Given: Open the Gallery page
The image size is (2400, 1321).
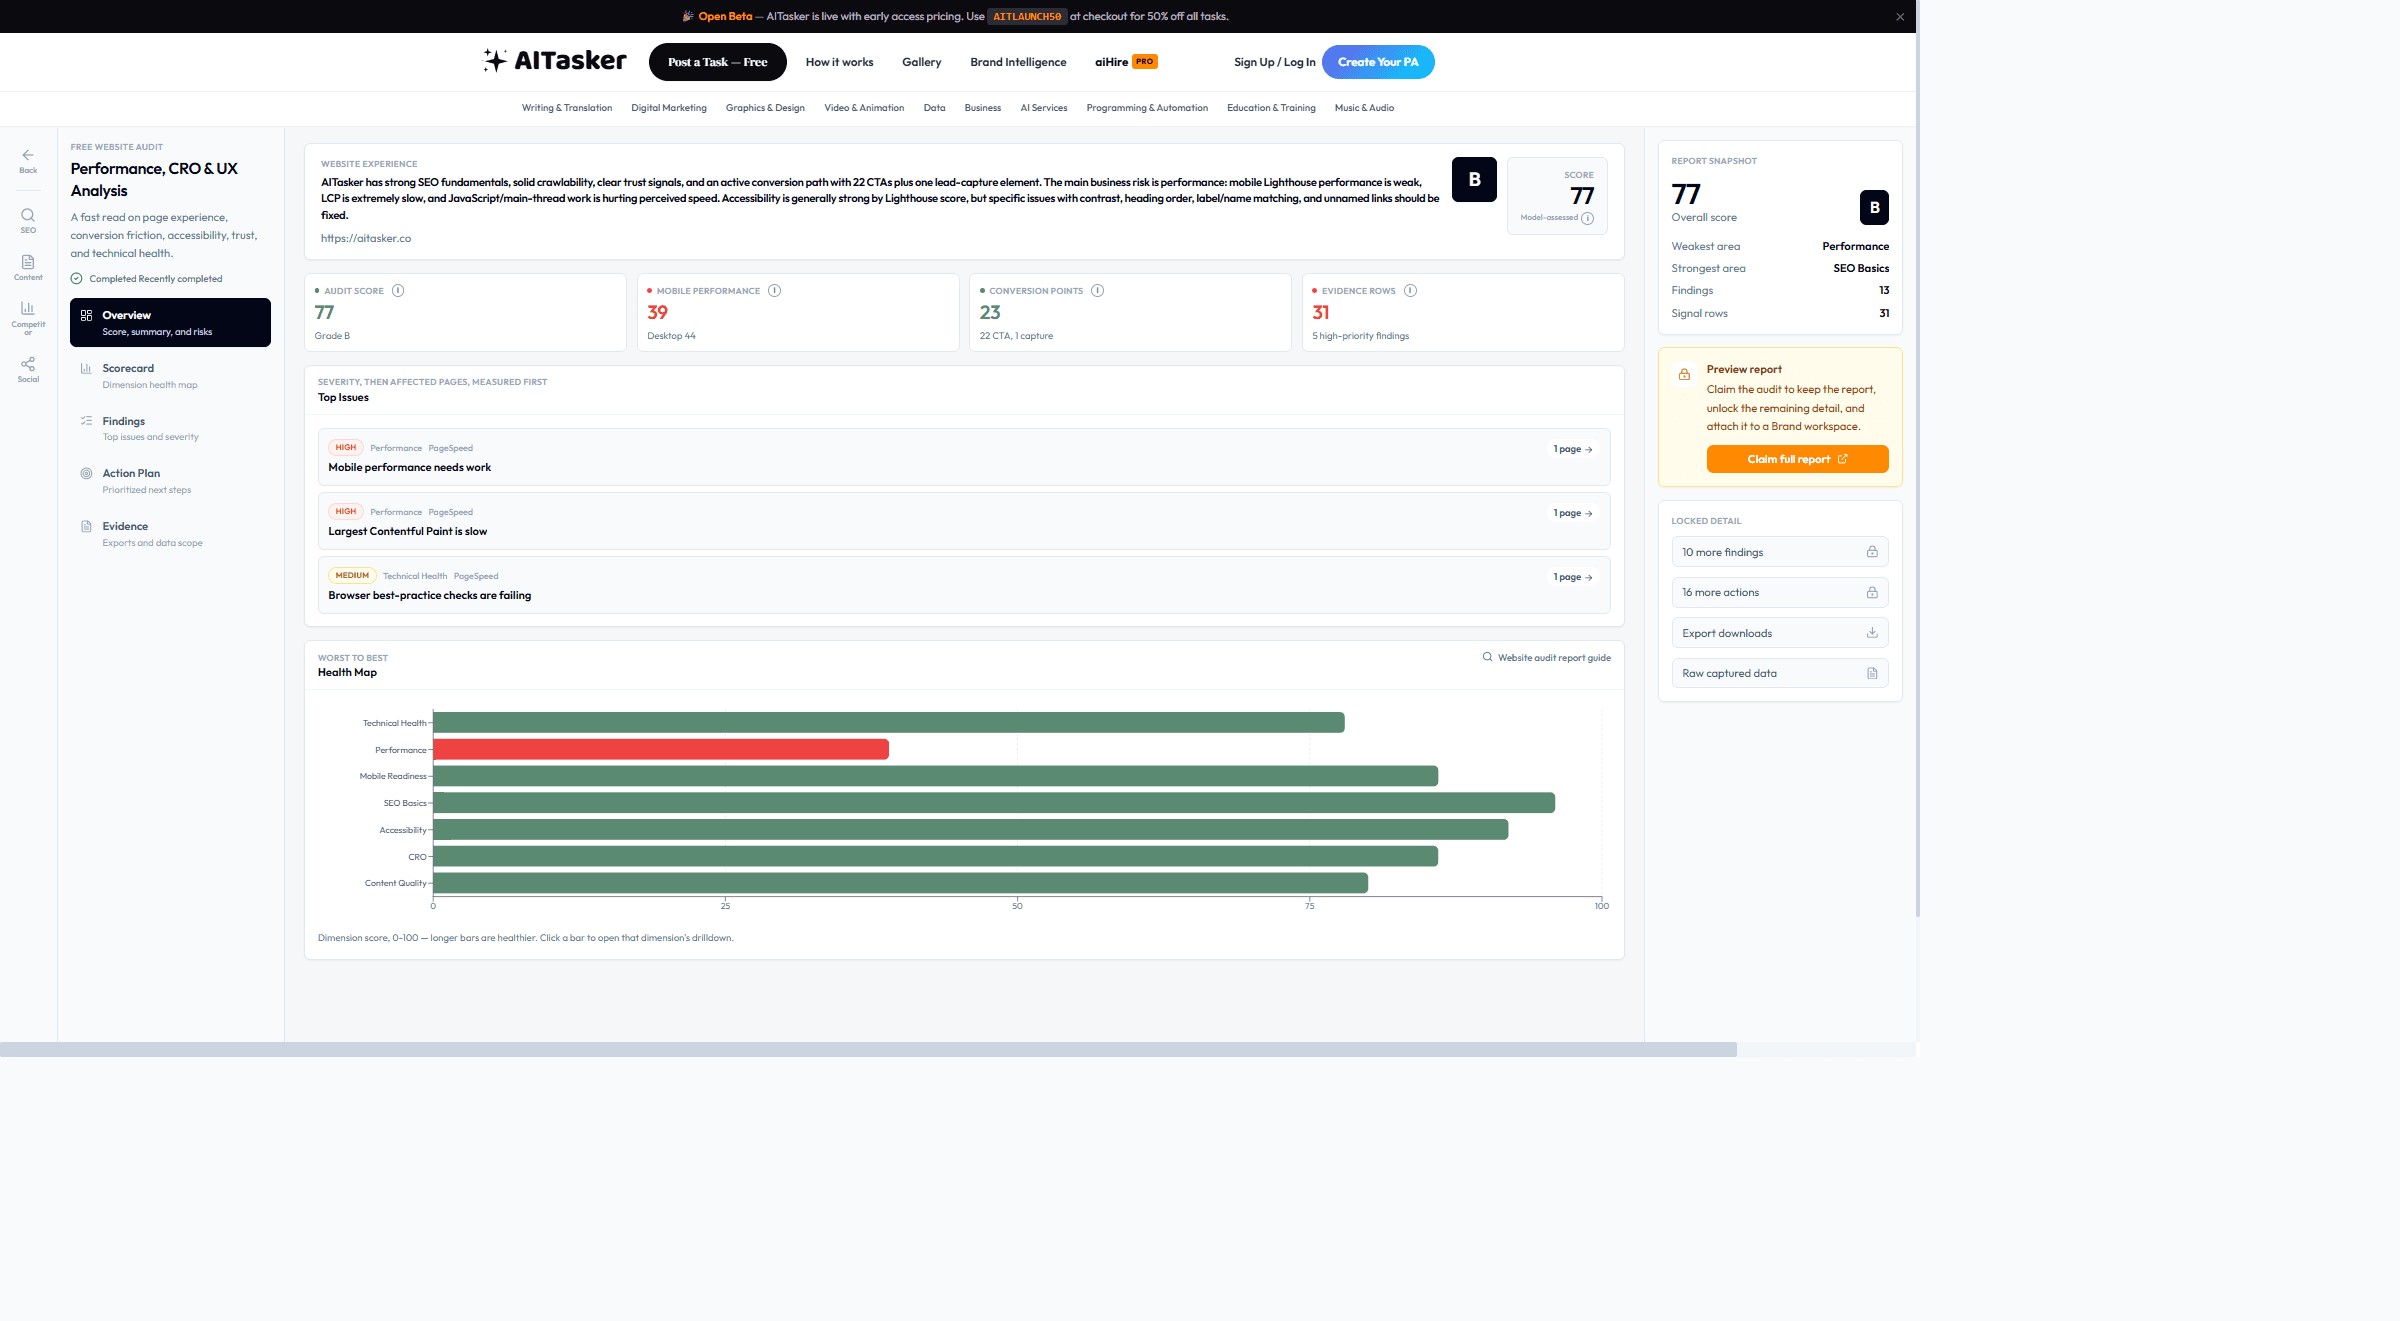Looking at the screenshot, I should (921, 62).
